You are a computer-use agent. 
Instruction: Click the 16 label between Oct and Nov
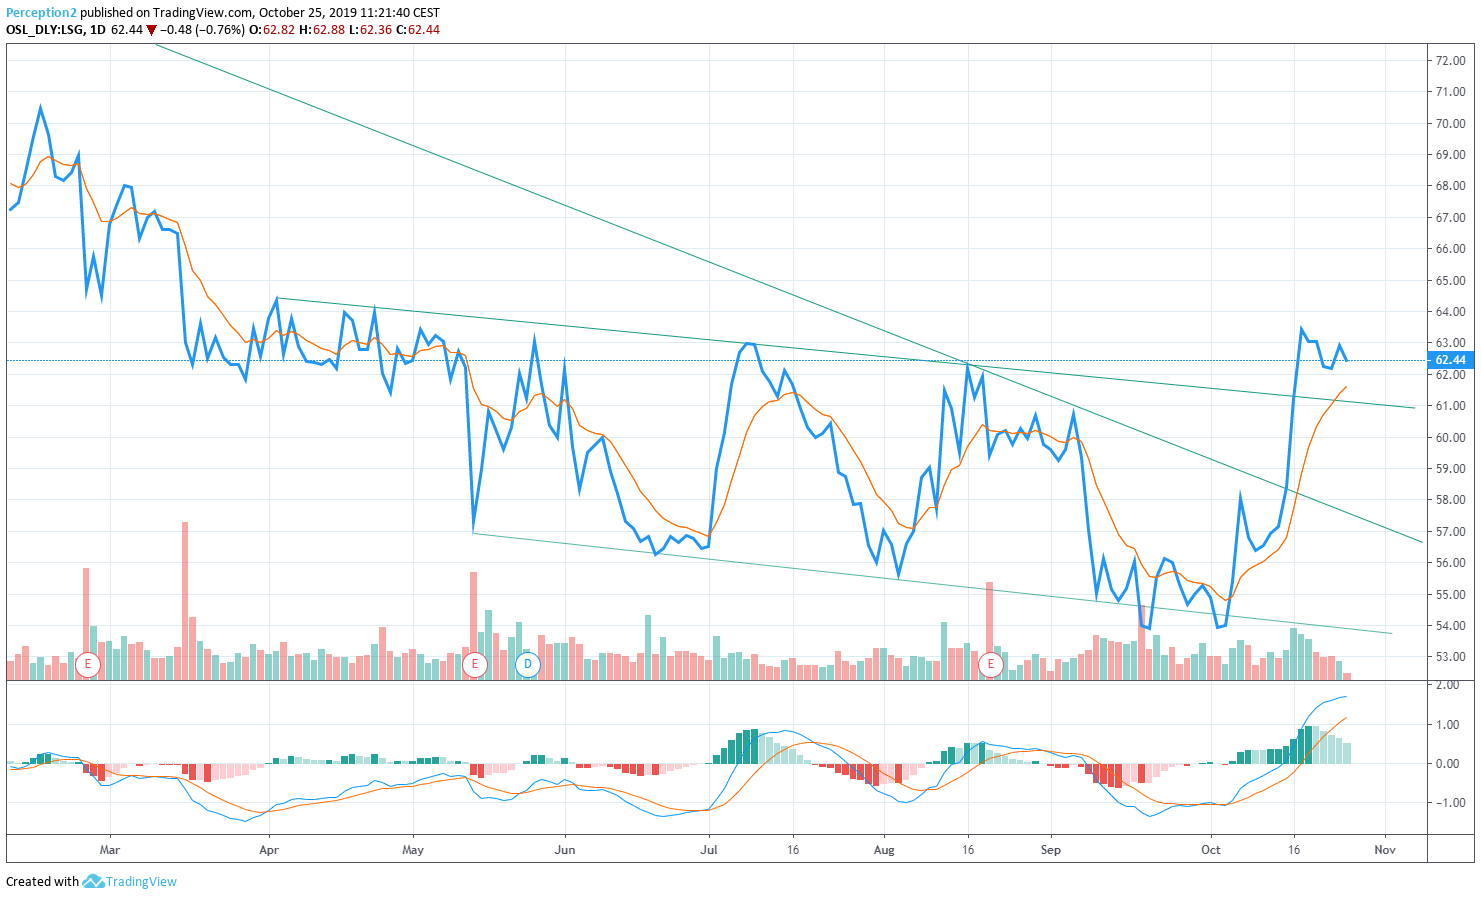click(1294, 850)
